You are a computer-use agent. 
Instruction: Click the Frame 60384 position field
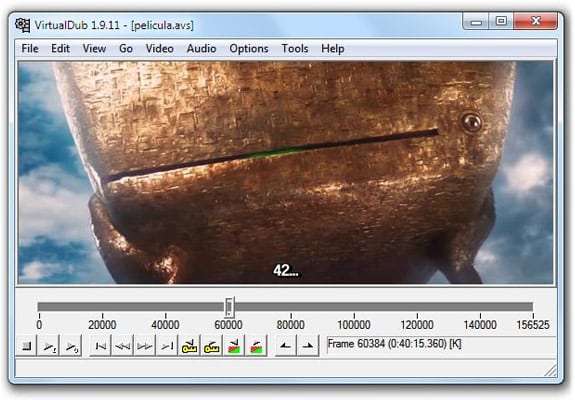[441, 344]
